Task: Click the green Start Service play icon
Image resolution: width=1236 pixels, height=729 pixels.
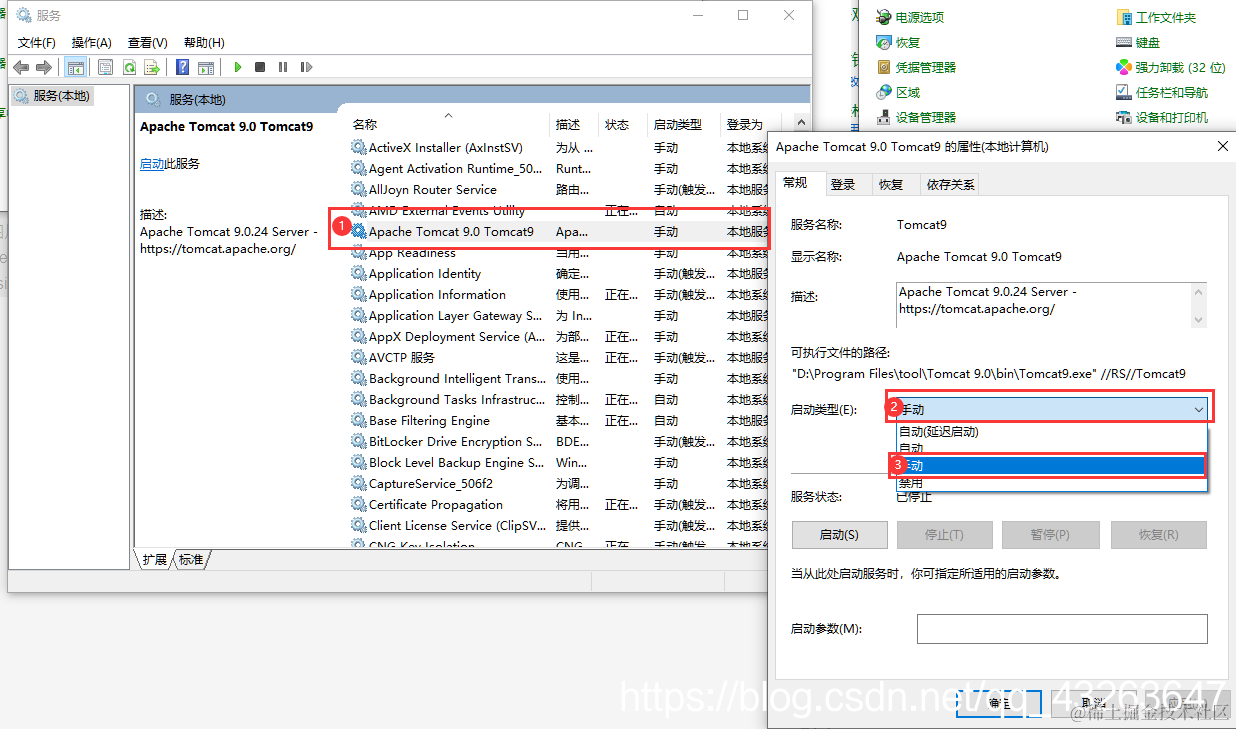Action: pos(238,67)
